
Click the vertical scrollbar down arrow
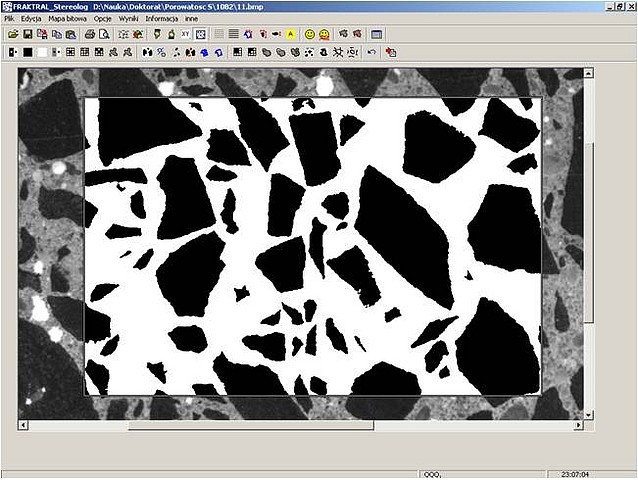(x=589, y=413)
